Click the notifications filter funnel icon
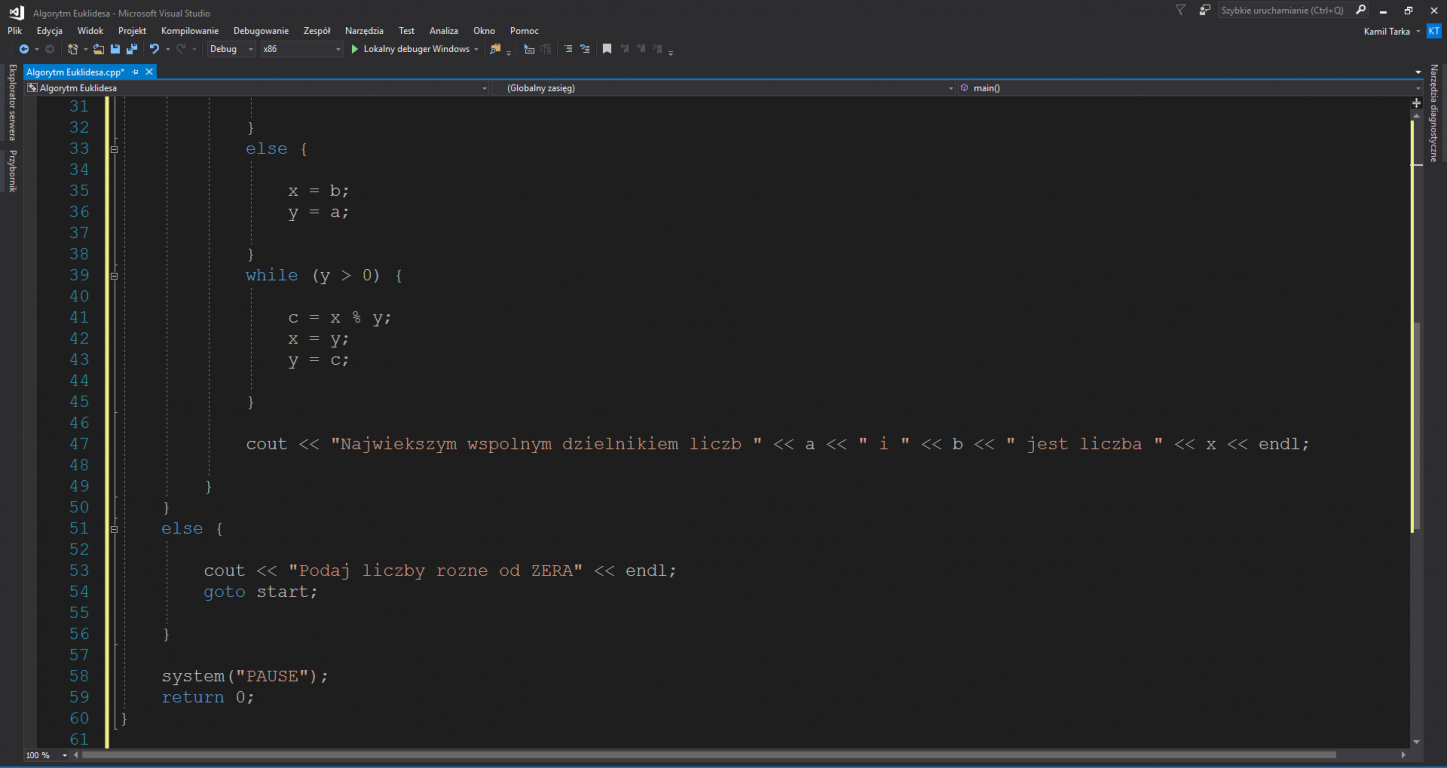The width and height of the screenshot is (1447, 768). click(x=1180, y=10)
